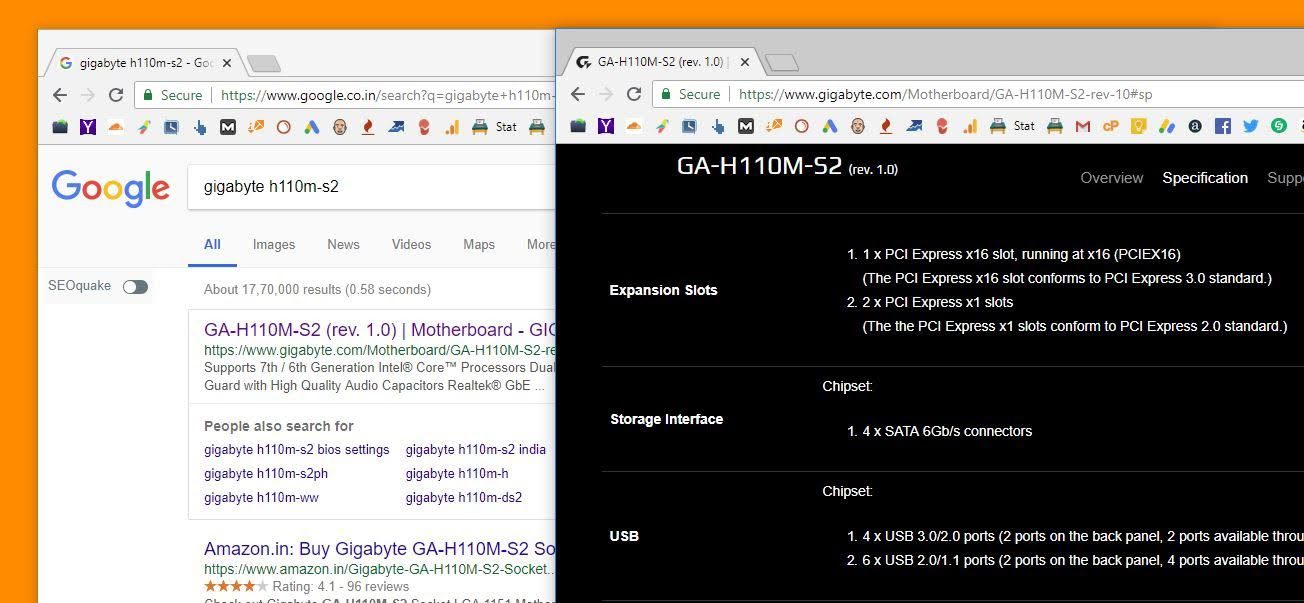Select the Videos search tab
Image resolution: width=1304 pixels, height=603 pixels.
pyautogui.click(x=411, y=244)
